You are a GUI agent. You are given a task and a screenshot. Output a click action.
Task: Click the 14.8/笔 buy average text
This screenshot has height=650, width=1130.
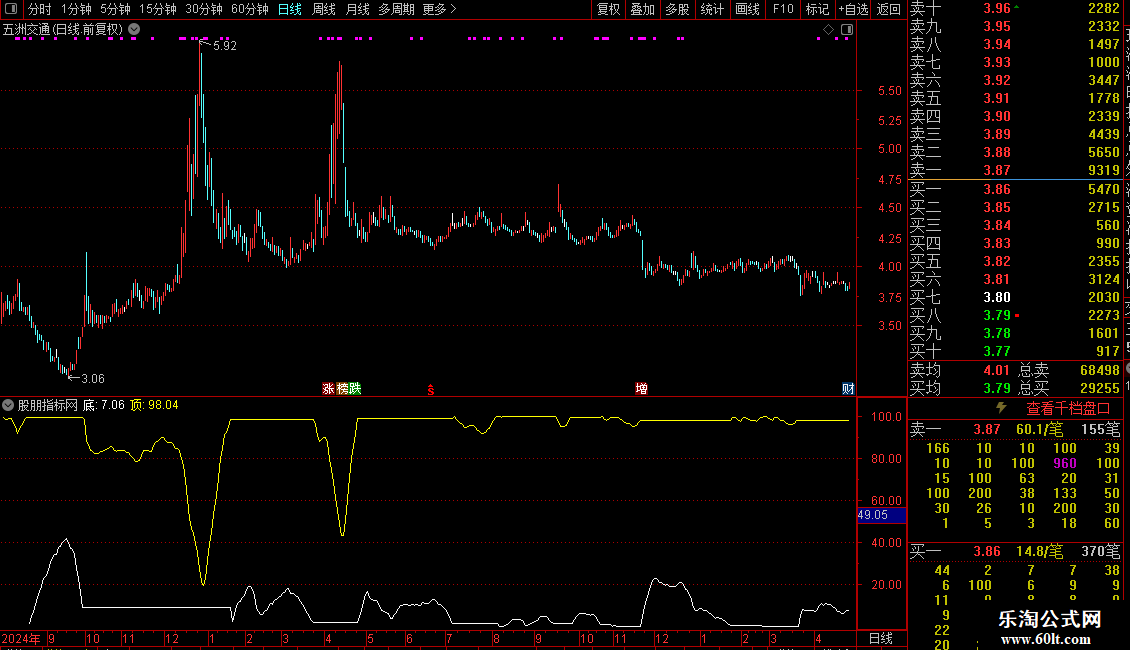1039,551
